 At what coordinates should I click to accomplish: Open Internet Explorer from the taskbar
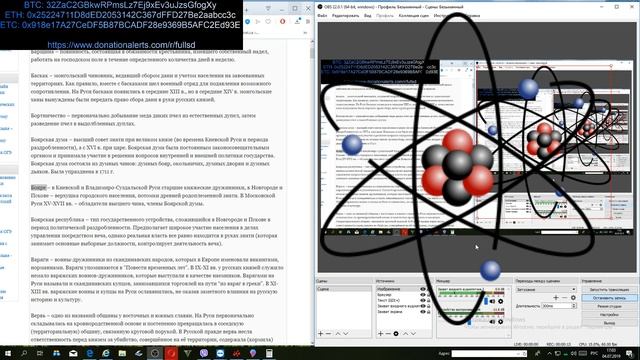coord(106,353)
